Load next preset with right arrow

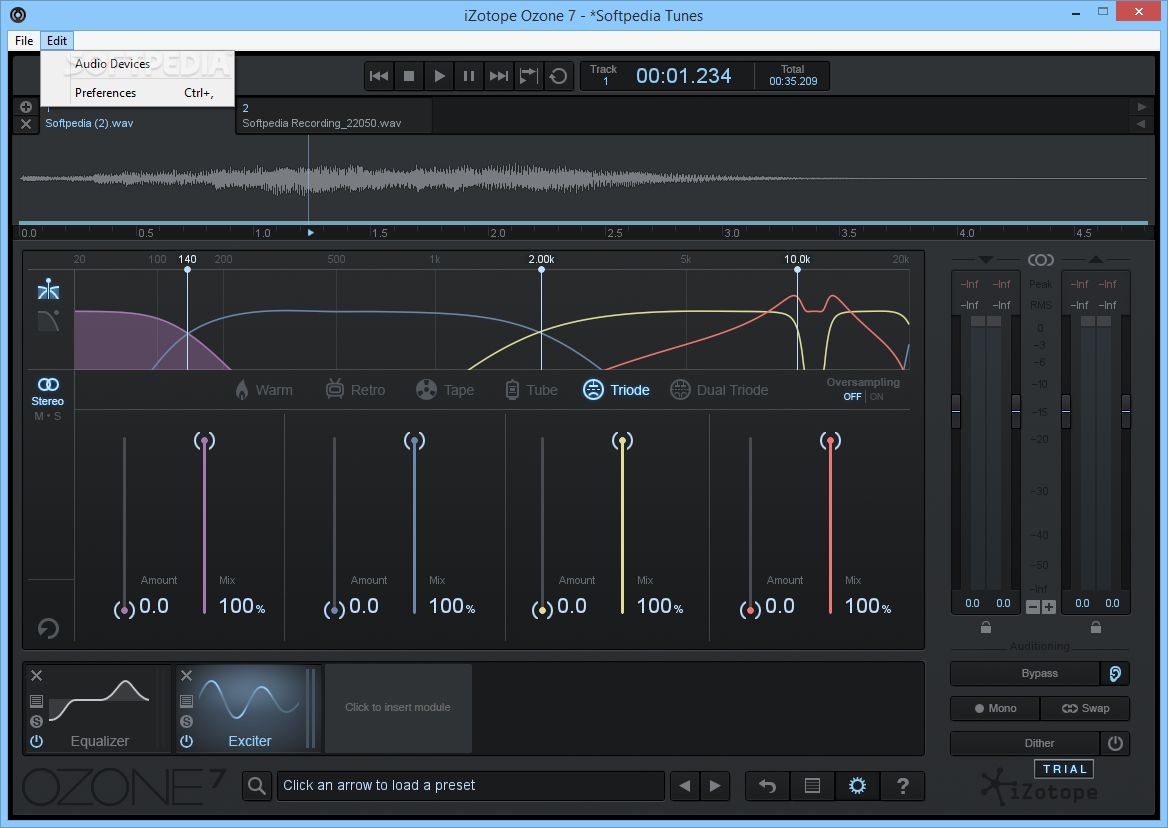[714, 786]
